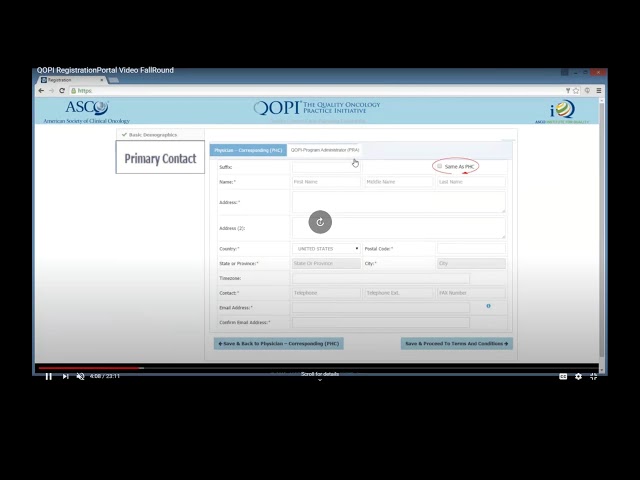Check the Same As PHC box
640x480 pixels.
(x=440, y=166)
